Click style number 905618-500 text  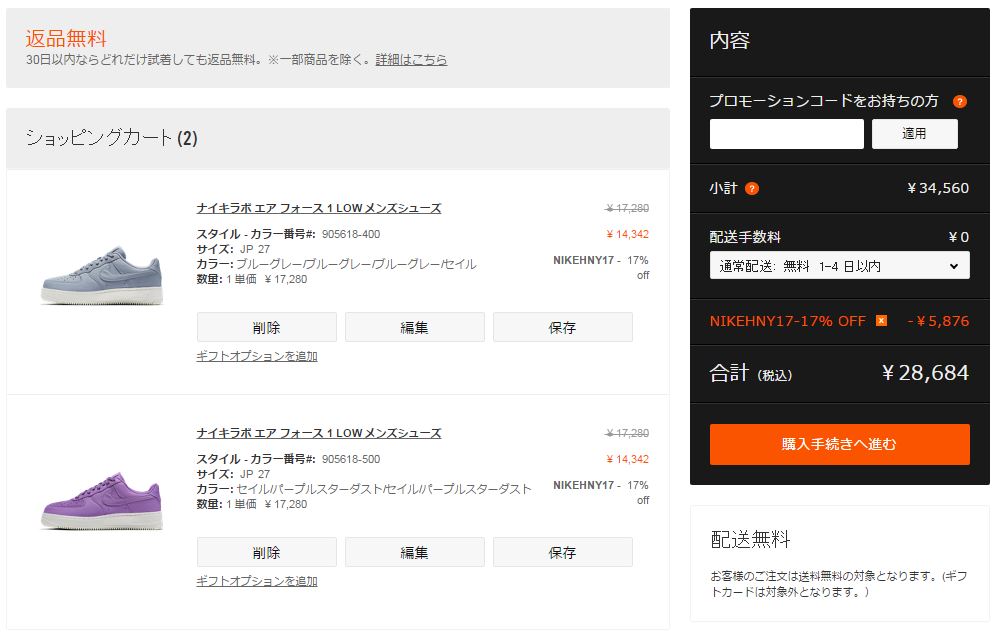click(x=351, y=459)
